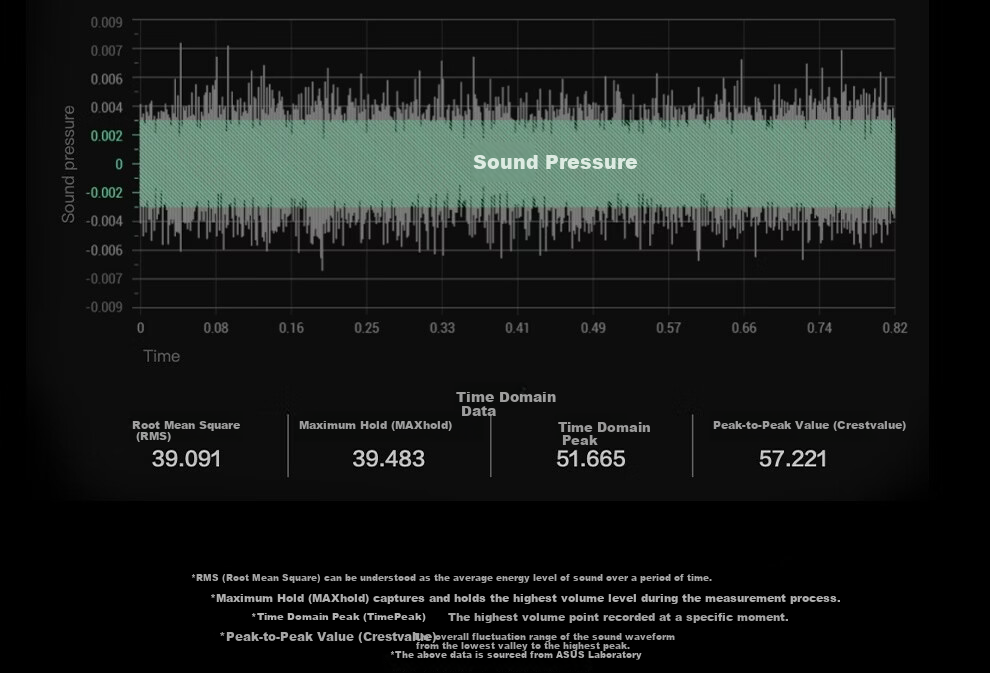Click the green -0.002 y-axis tick
This screenshot has height=673, width=990.
(104, 193)
